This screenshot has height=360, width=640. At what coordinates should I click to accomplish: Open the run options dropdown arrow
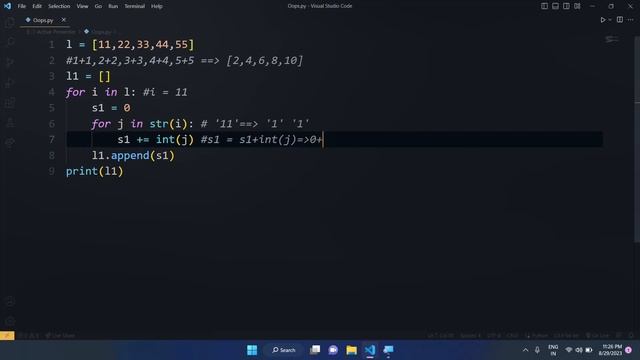[x=610, y=20]
